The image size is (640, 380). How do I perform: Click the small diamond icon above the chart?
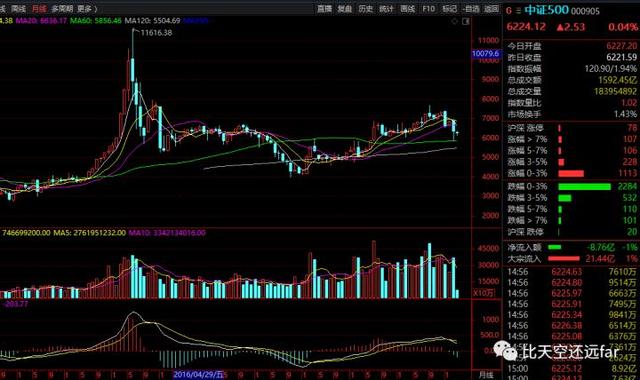pyautogui.click(x=455, y=21)
